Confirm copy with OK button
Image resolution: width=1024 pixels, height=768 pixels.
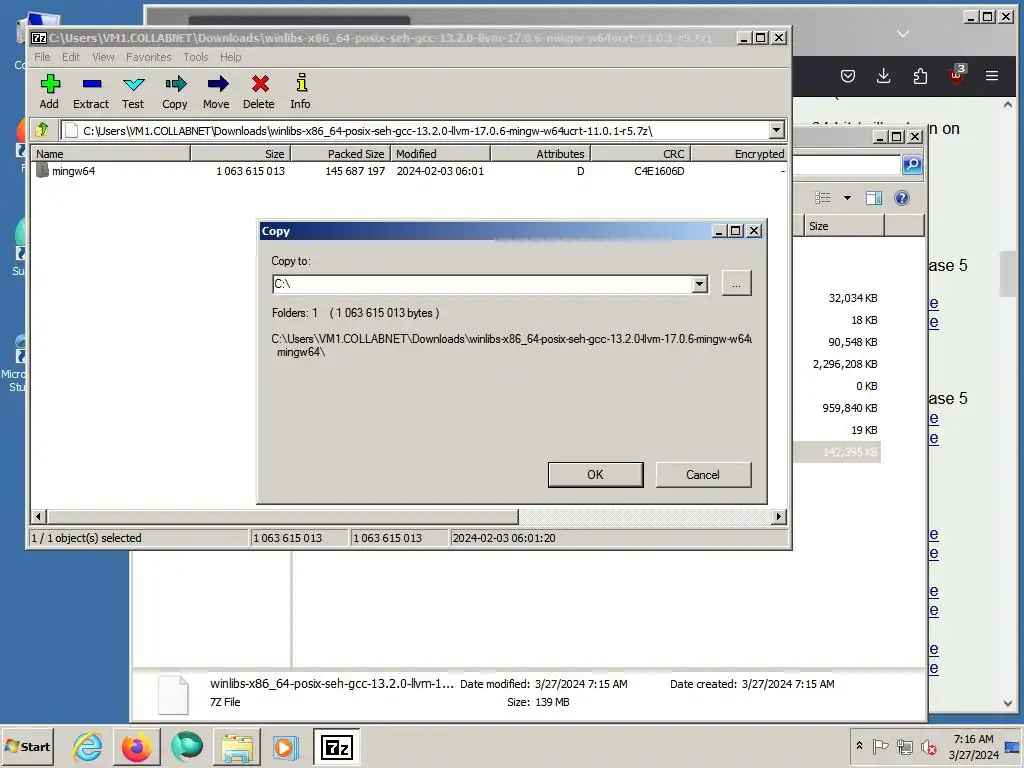click(x=596, y=475)
